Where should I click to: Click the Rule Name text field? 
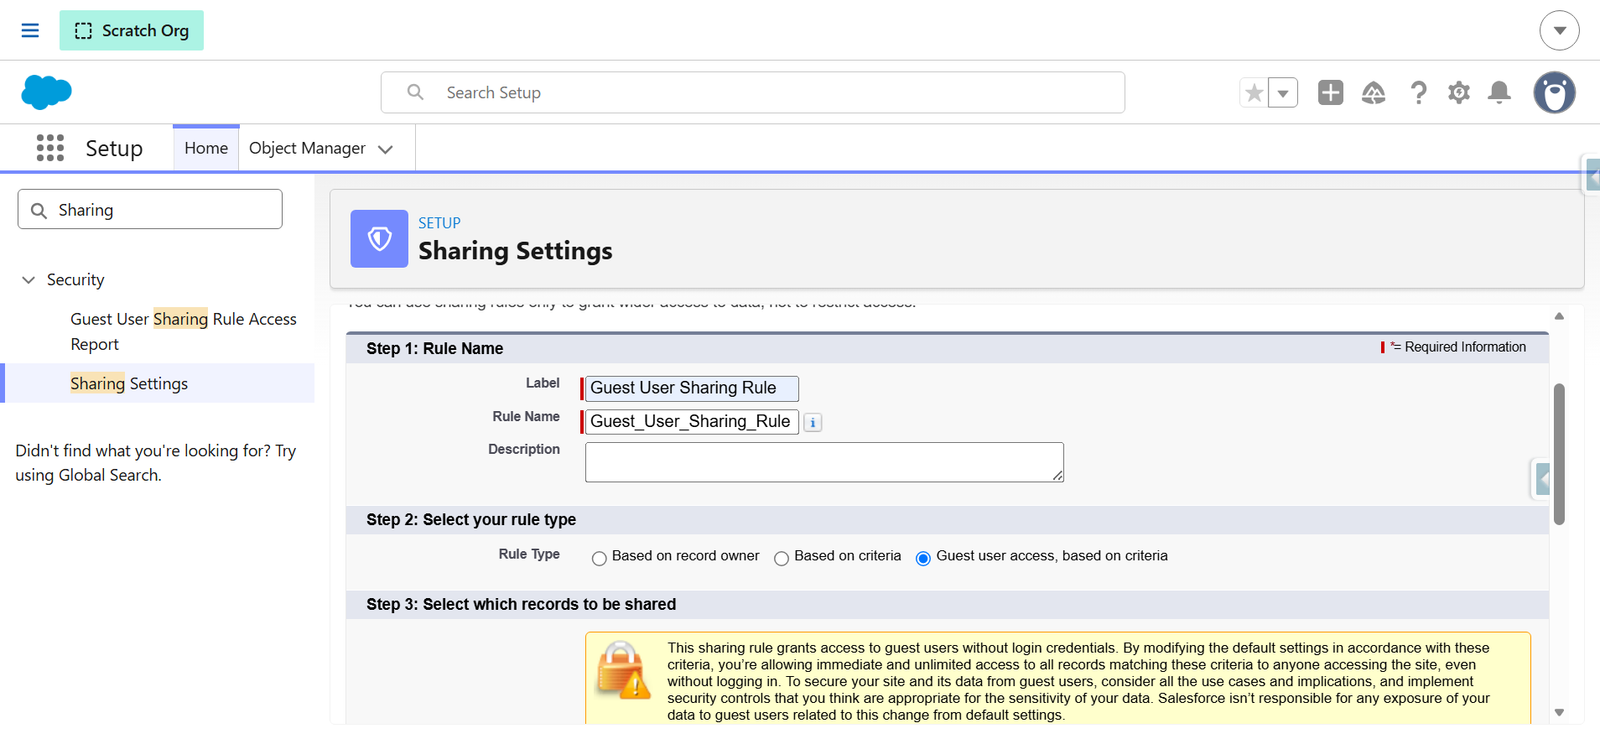(692, 422)
